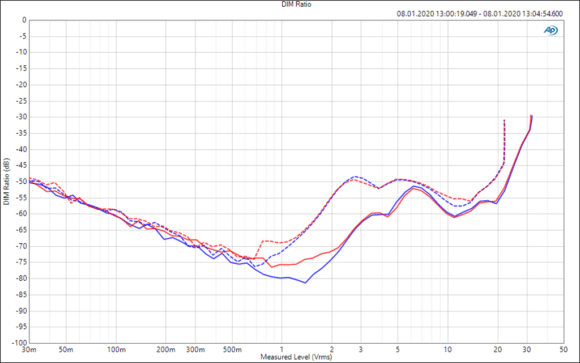Click the -50 y-axis tick label
This screenshot has width=580, height=363.
21,182
